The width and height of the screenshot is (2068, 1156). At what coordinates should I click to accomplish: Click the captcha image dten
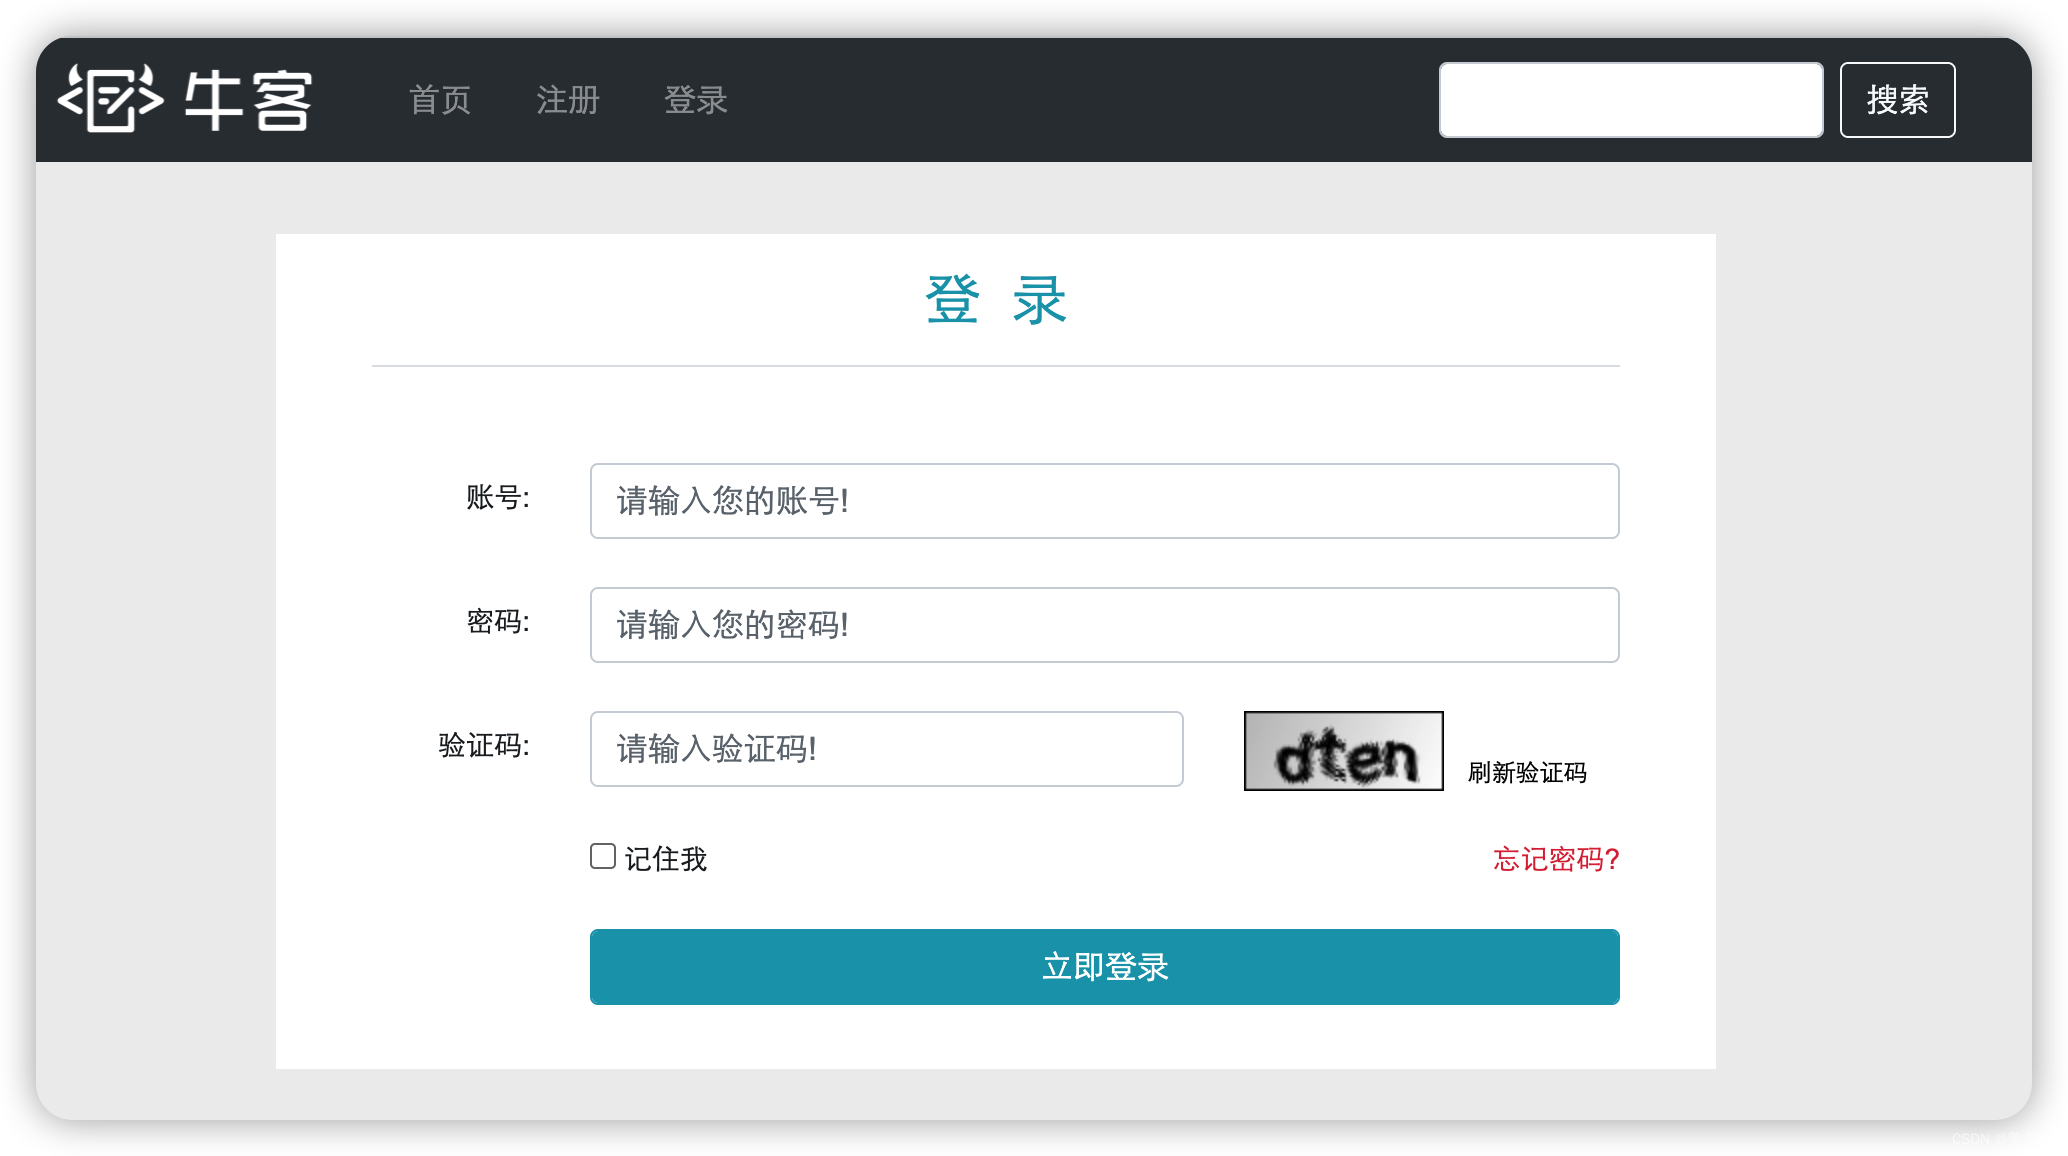coord(1344,751)
